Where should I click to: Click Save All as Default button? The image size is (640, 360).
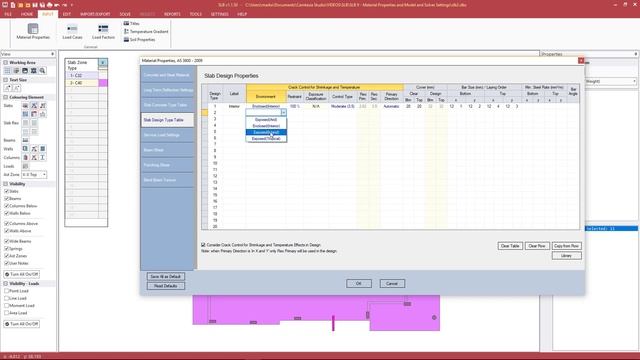(165, 276)
